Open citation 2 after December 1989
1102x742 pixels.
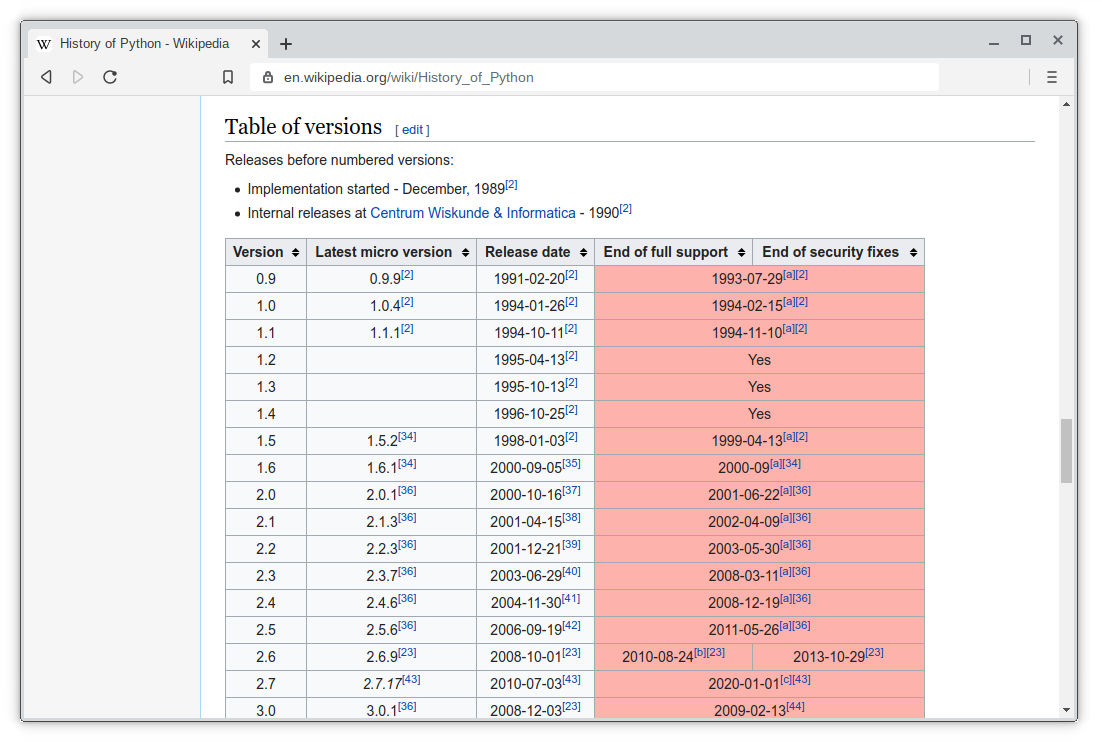coord(511,183)
